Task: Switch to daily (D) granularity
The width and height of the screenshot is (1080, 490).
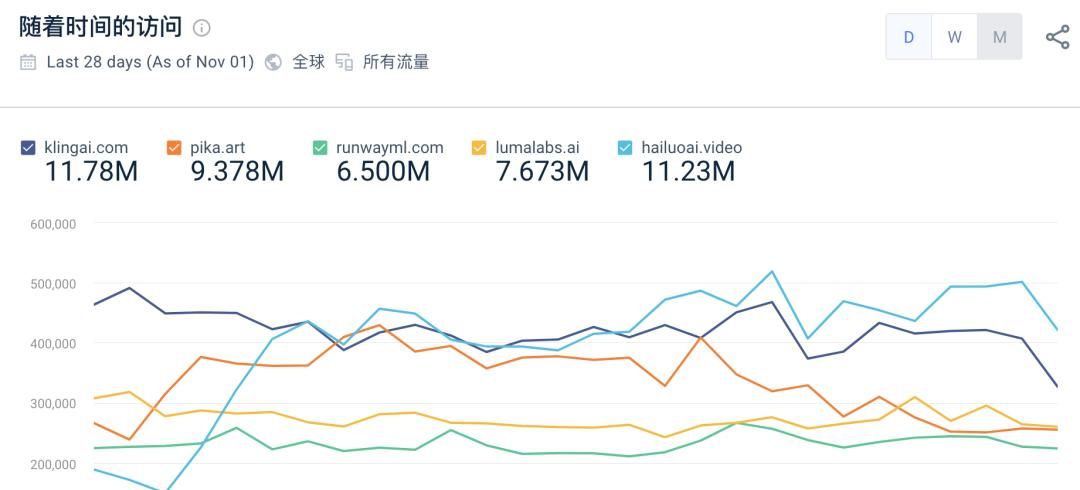Action: pos(909,37)
